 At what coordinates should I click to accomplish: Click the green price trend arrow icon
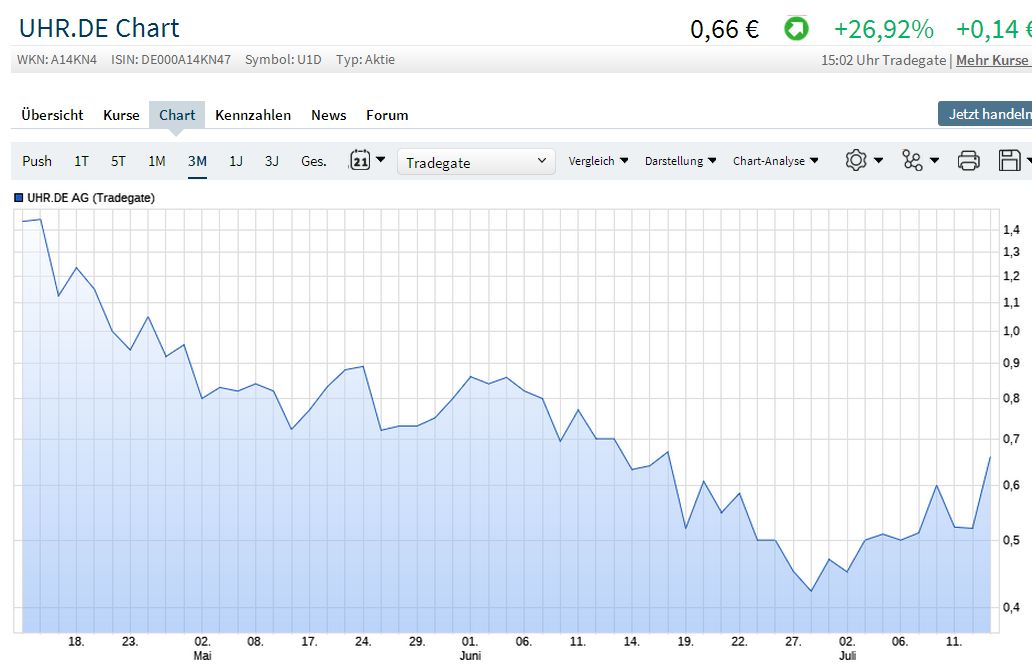[796, 29]
